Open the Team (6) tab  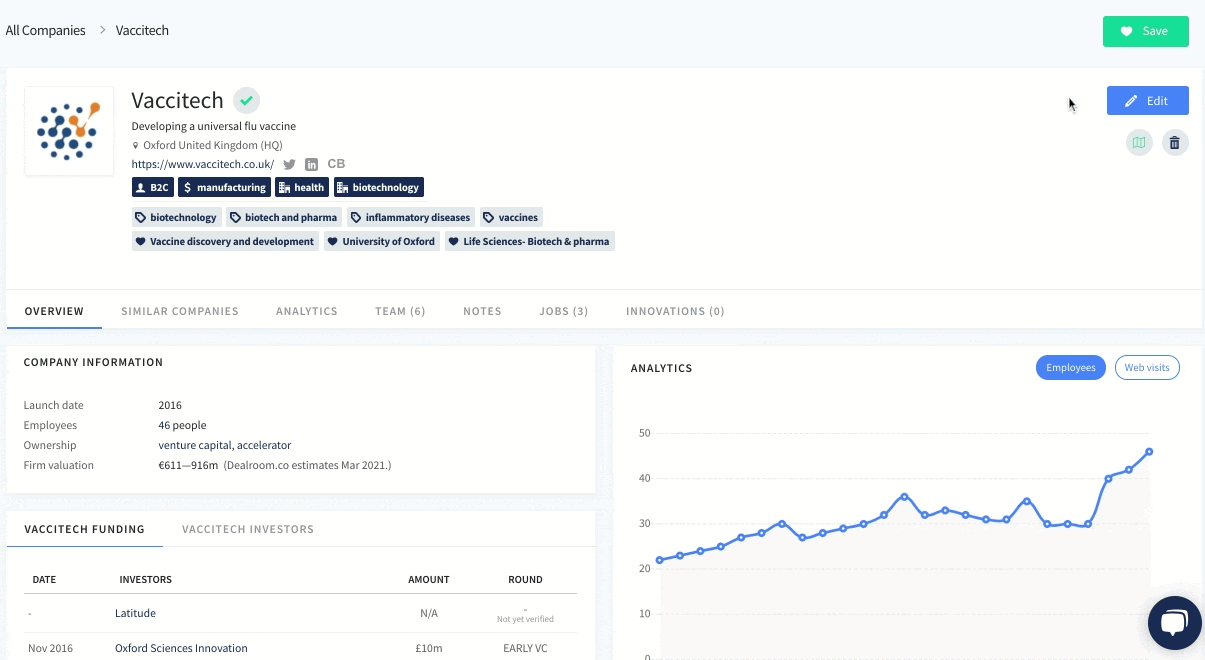[400, 311]
